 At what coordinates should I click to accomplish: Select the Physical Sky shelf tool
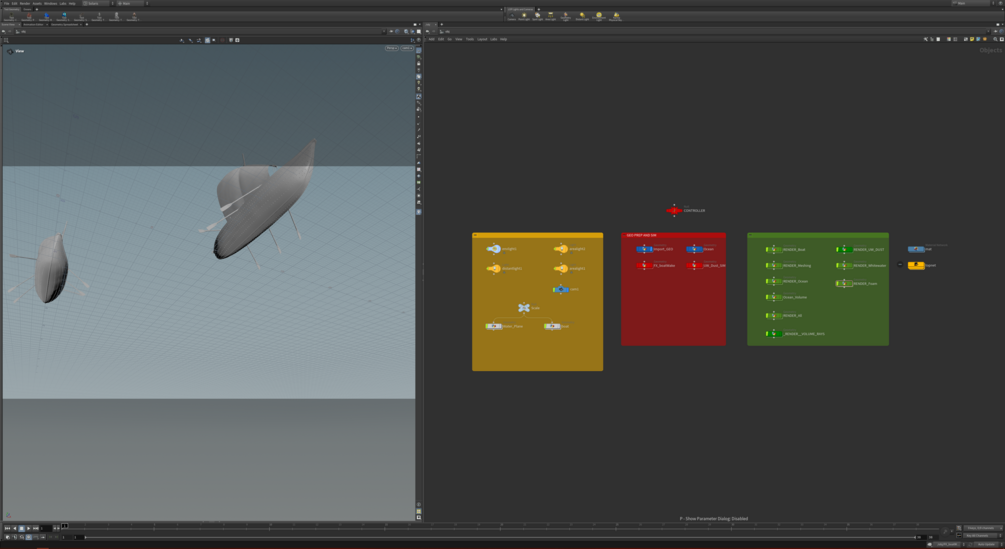(615, 16)
